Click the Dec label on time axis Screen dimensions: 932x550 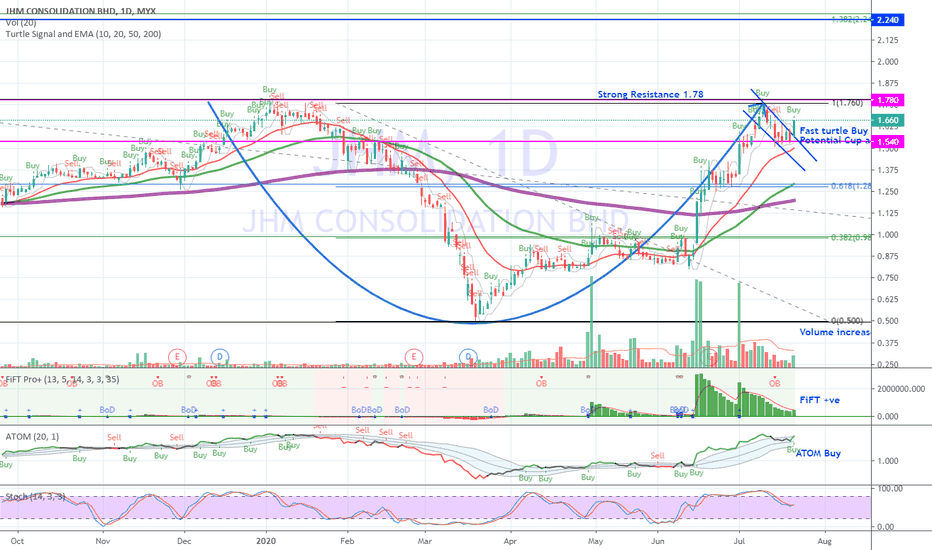pyautogui.click(x=184, y=541)
